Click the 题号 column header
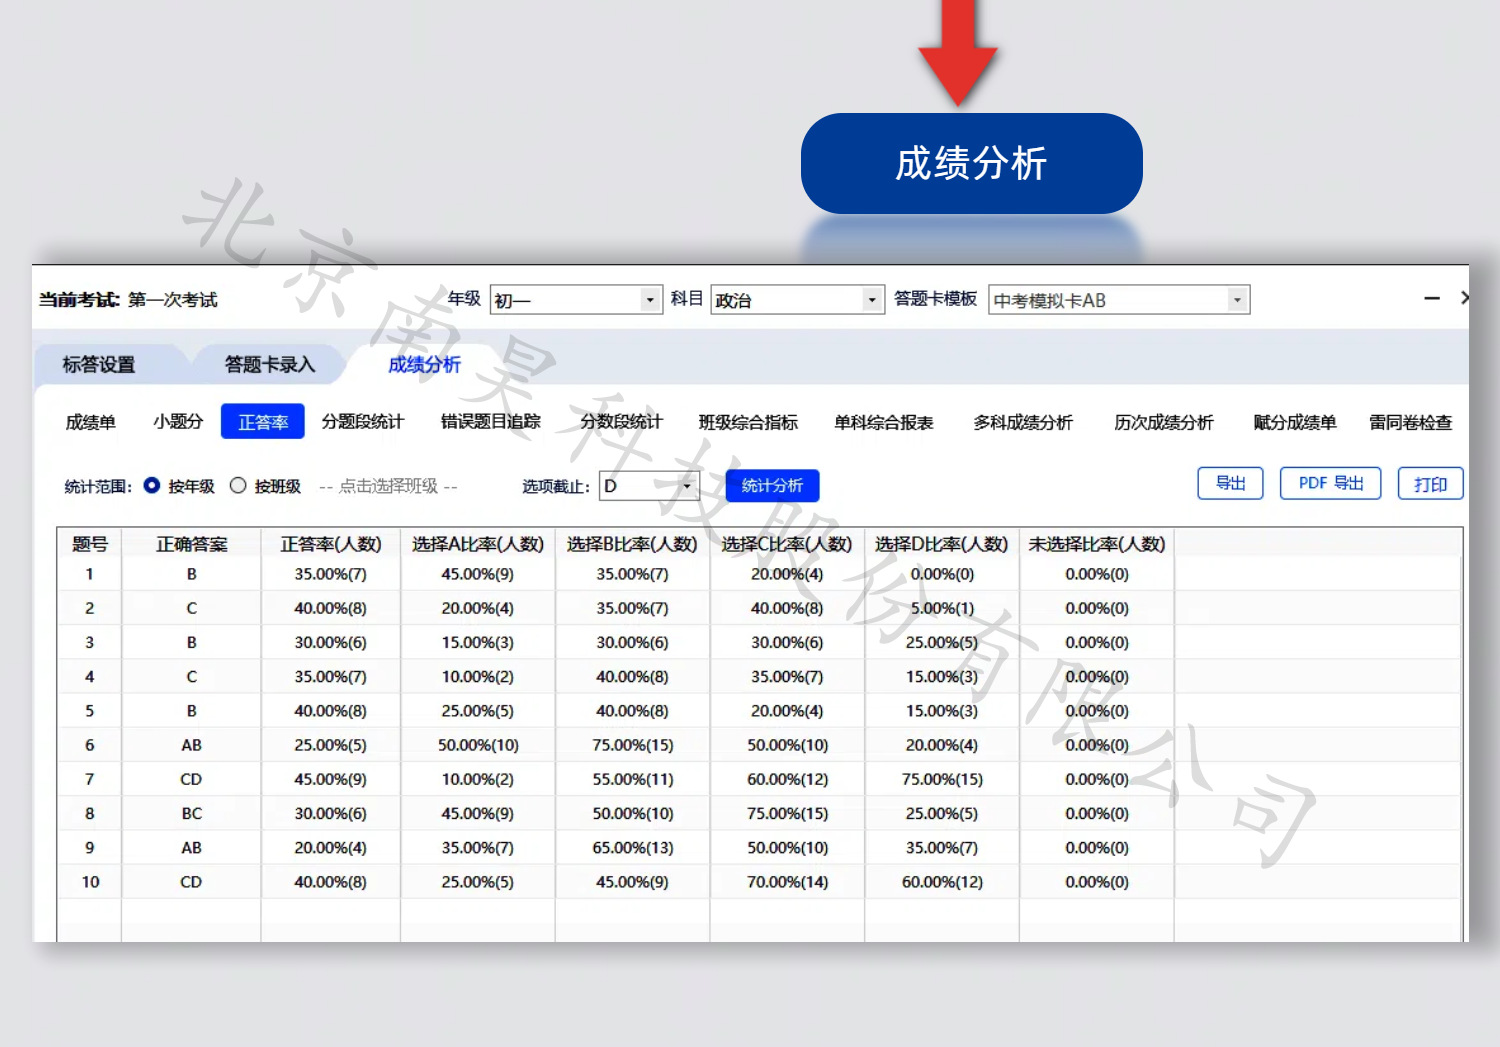 [x=90, y=544]
